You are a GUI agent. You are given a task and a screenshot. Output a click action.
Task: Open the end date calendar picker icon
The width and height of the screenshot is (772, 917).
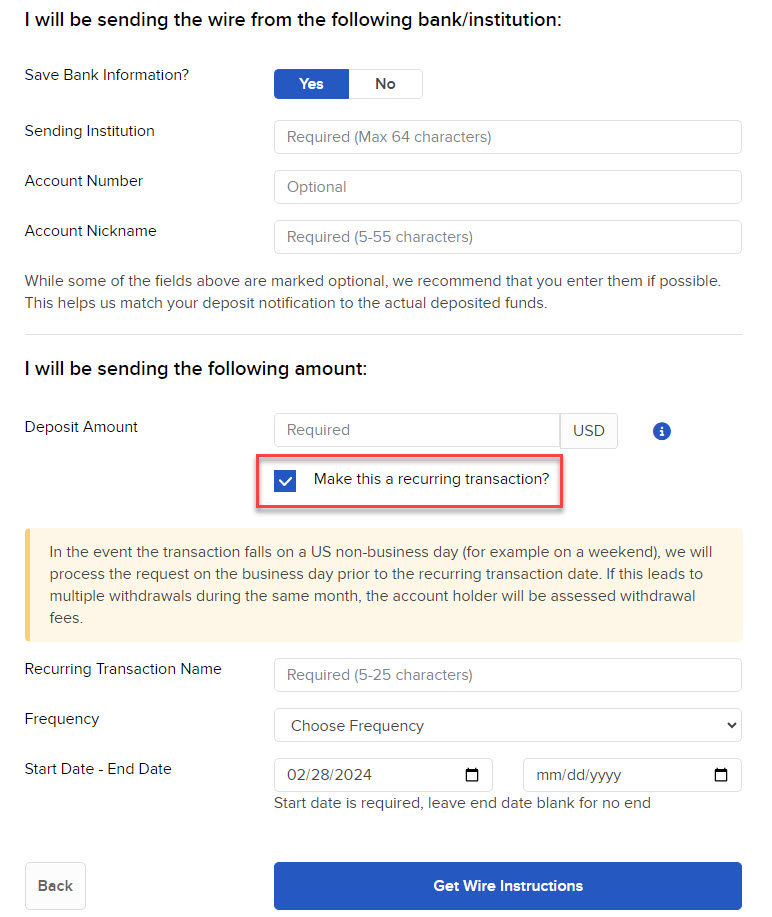pyautogui.click(x=720, y=775)
